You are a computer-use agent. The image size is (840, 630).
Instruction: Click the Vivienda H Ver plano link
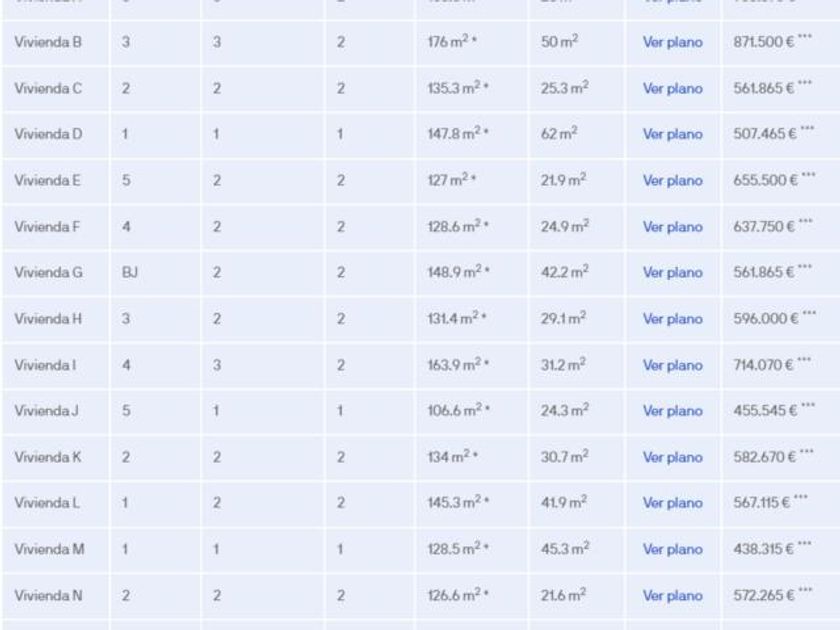(x=672, y=319)
